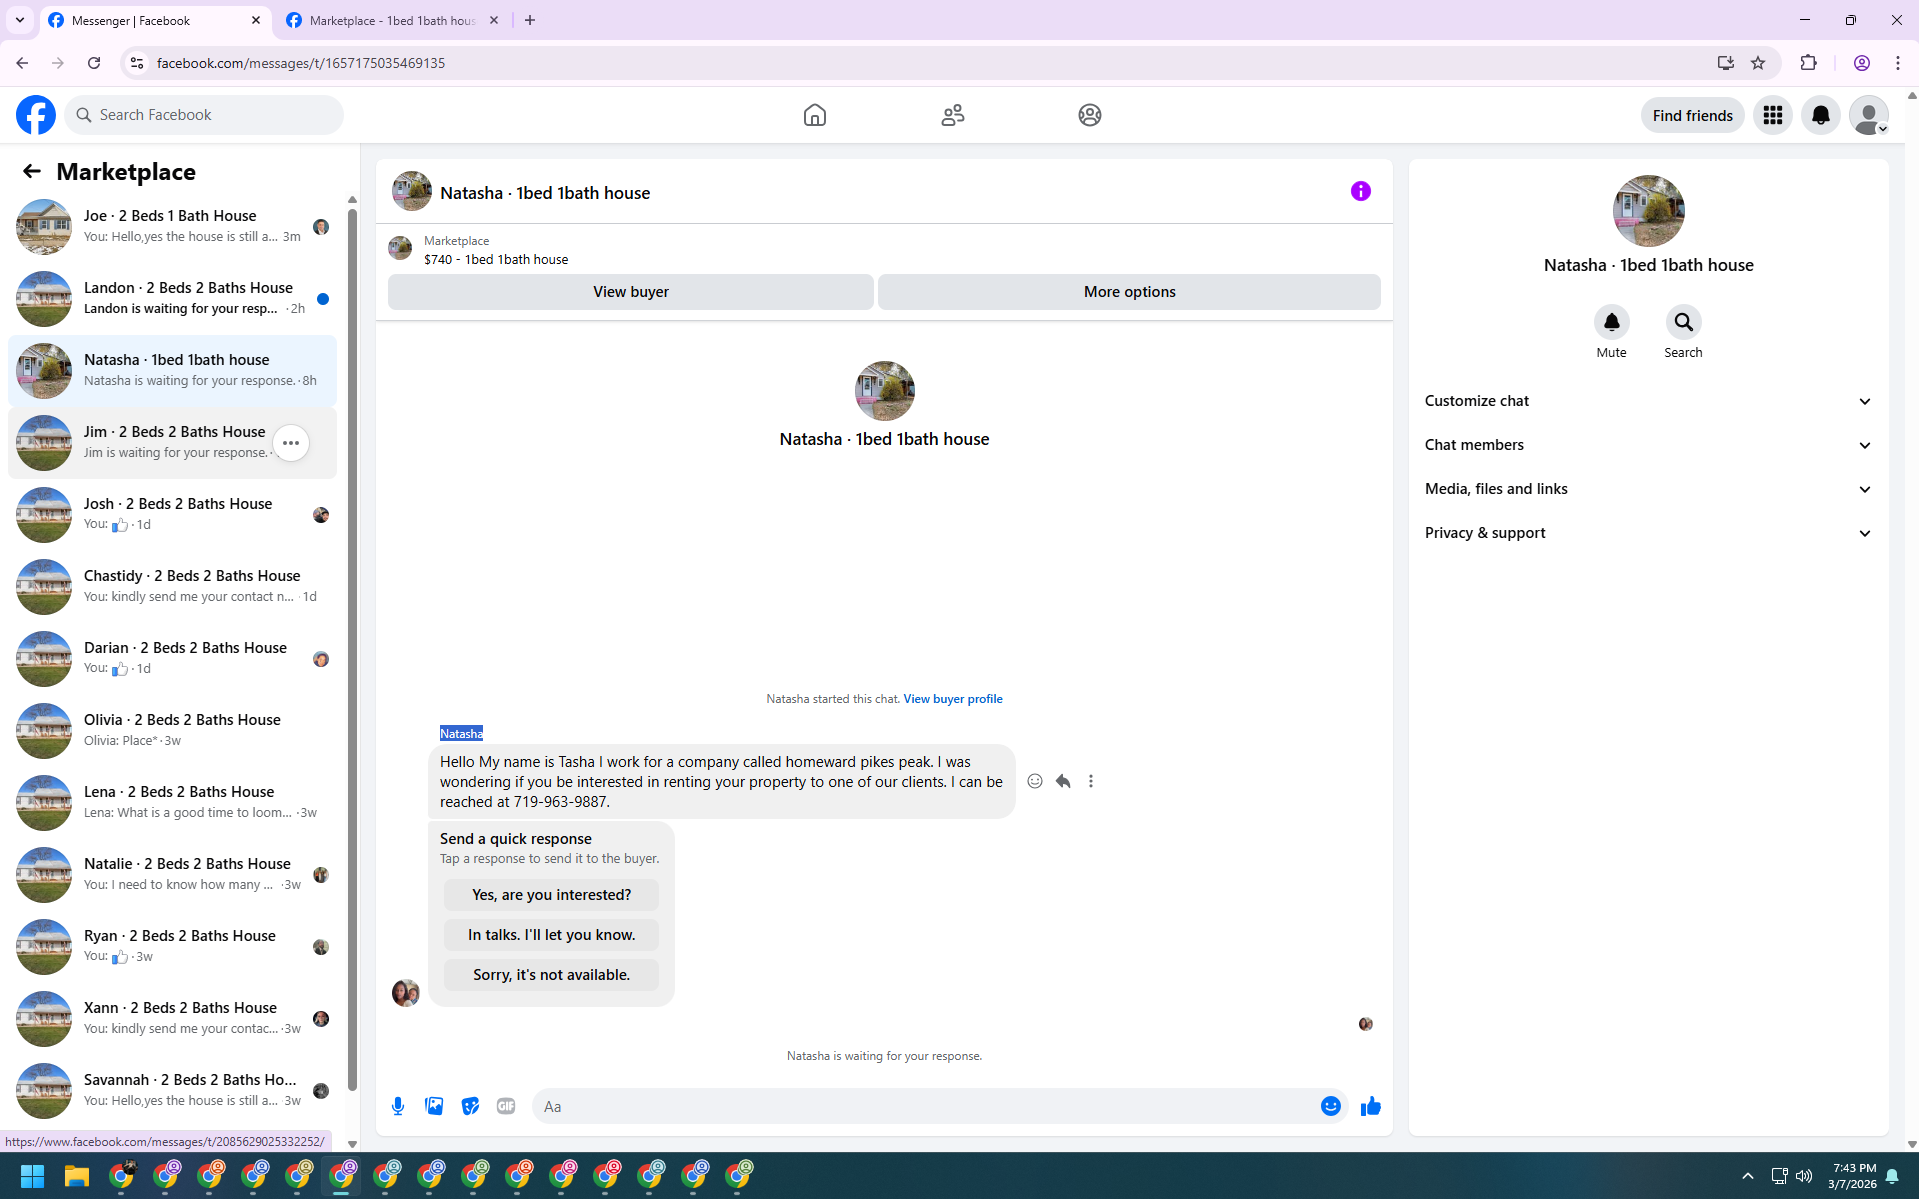Open File Explorer from the taskbar

[77, 1176]
